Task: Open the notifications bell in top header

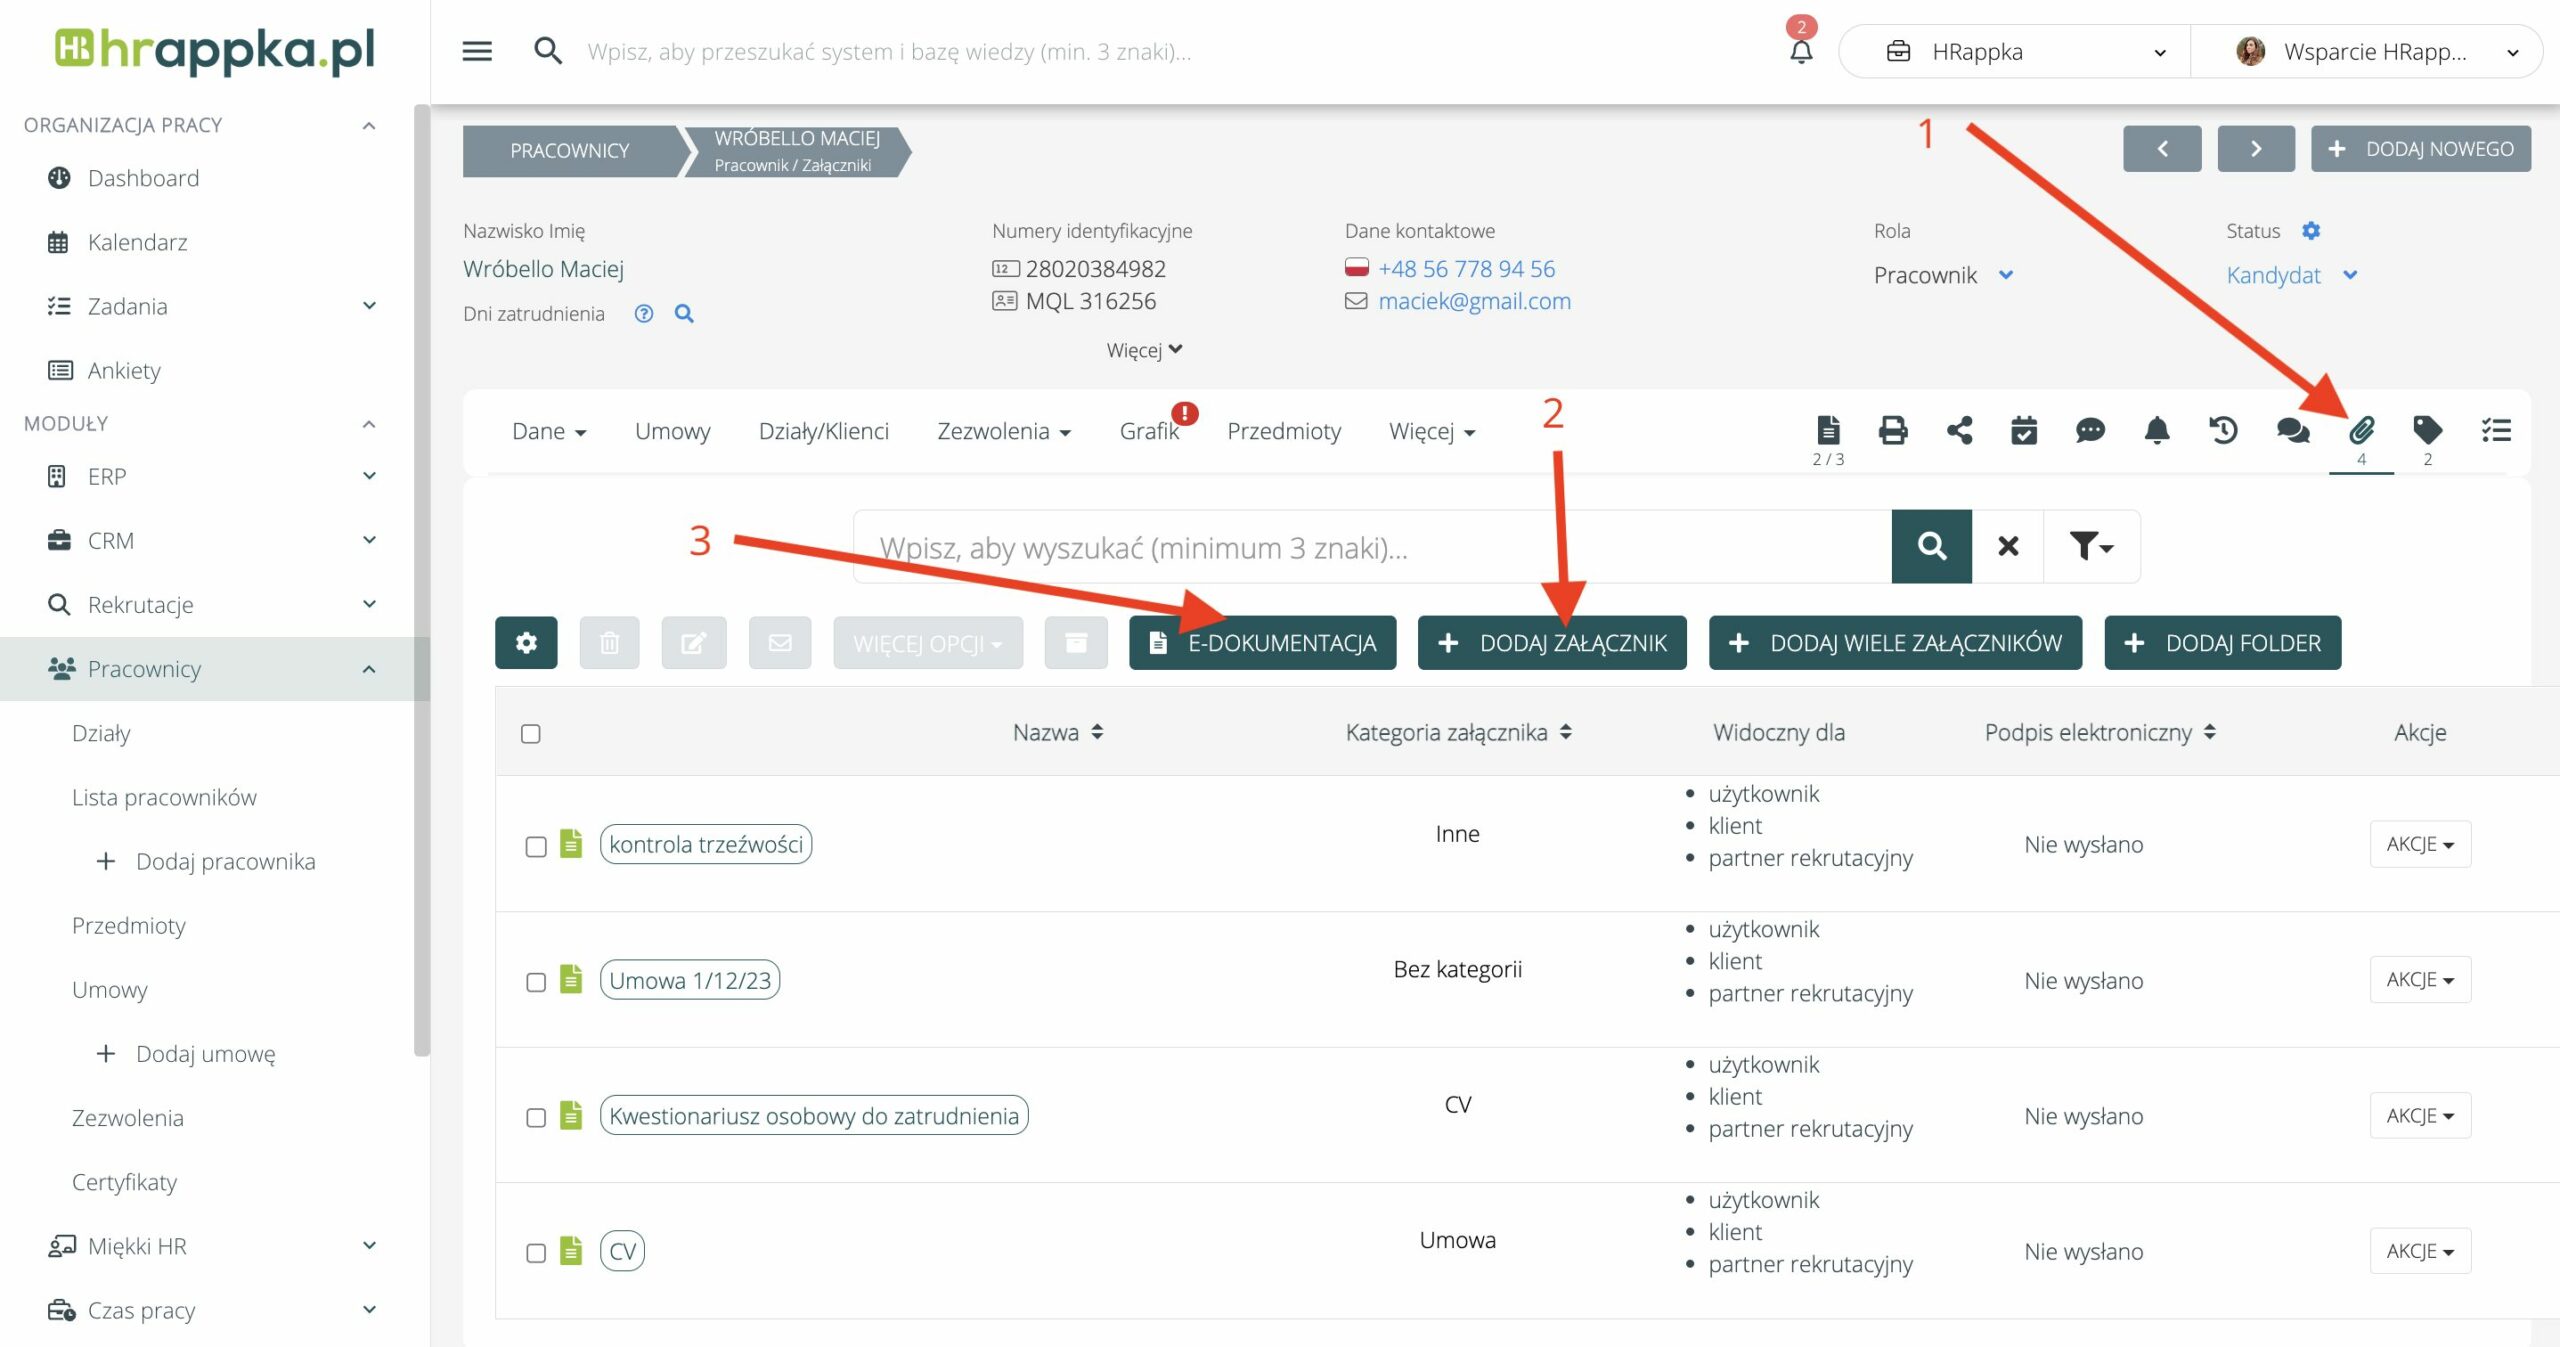Action: click(x=1800, y=51)
